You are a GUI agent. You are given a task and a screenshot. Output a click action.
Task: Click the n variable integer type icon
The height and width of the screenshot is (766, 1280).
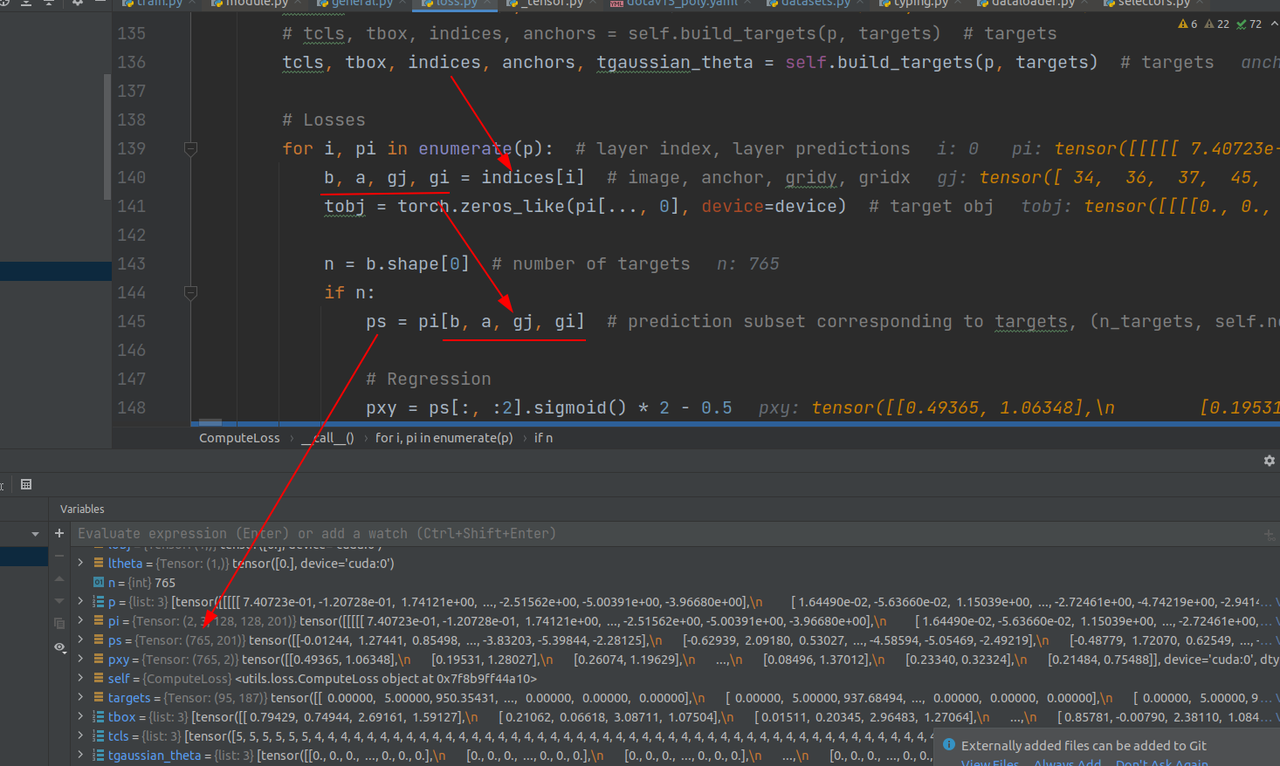[98, 582]
